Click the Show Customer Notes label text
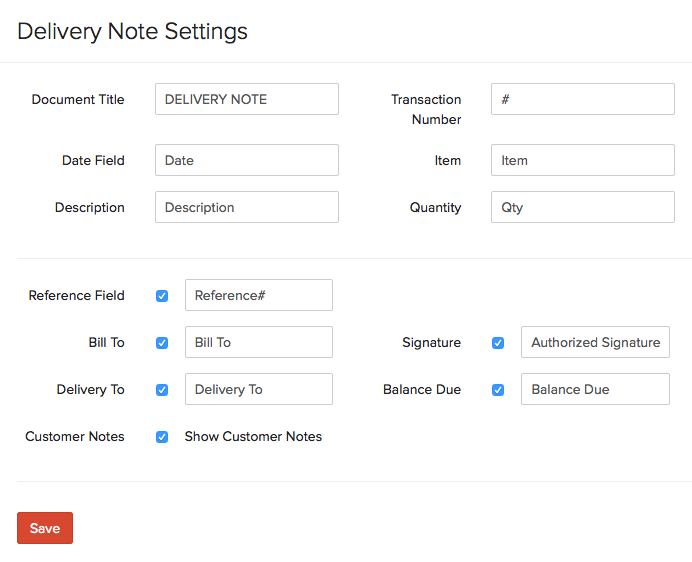The height and width of the screenshot is (562, 692). coord(253,437)
